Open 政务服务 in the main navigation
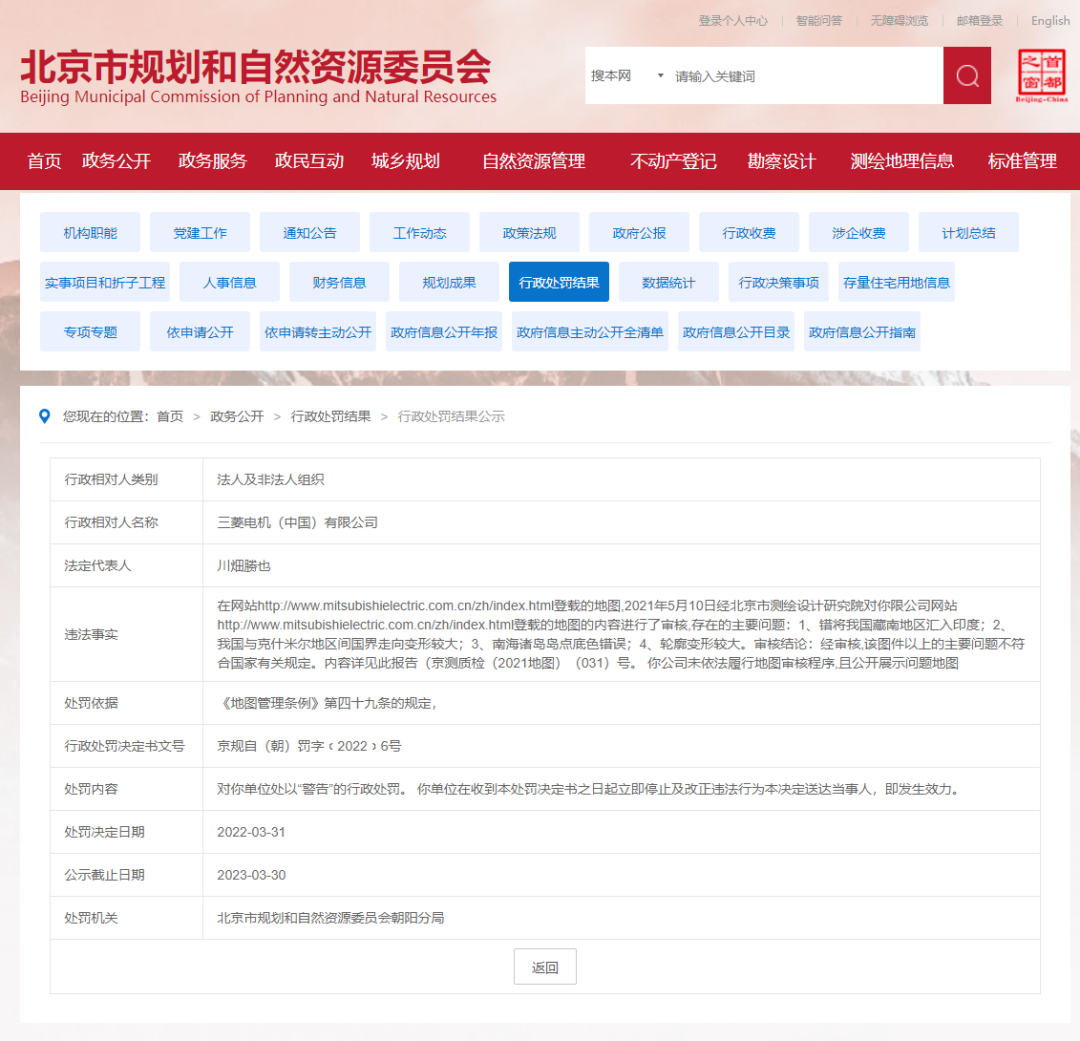The width and height of the screenshot is (1080, 1041). click(213, 161)
